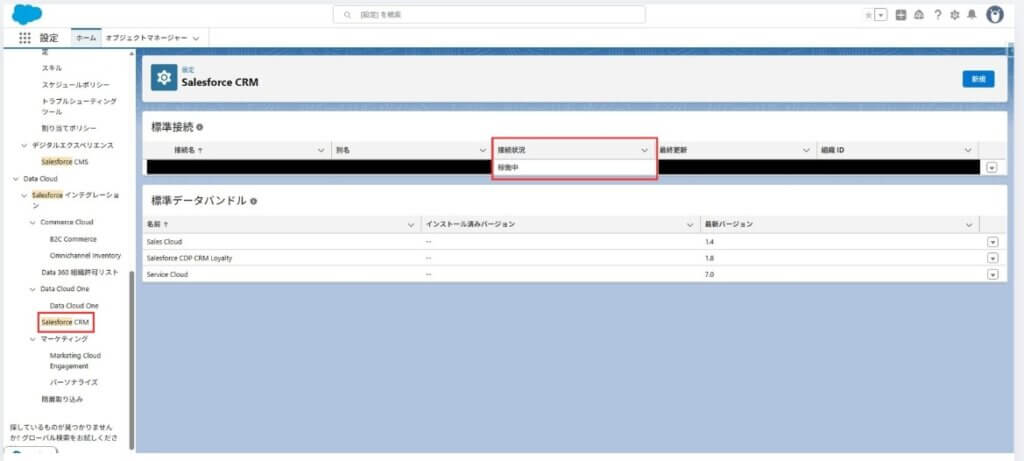The height and width of the screenshot is (461, 1024).
Task: Open Salesforce CMS in the sidebar
Action: click(x=64, y=162)
